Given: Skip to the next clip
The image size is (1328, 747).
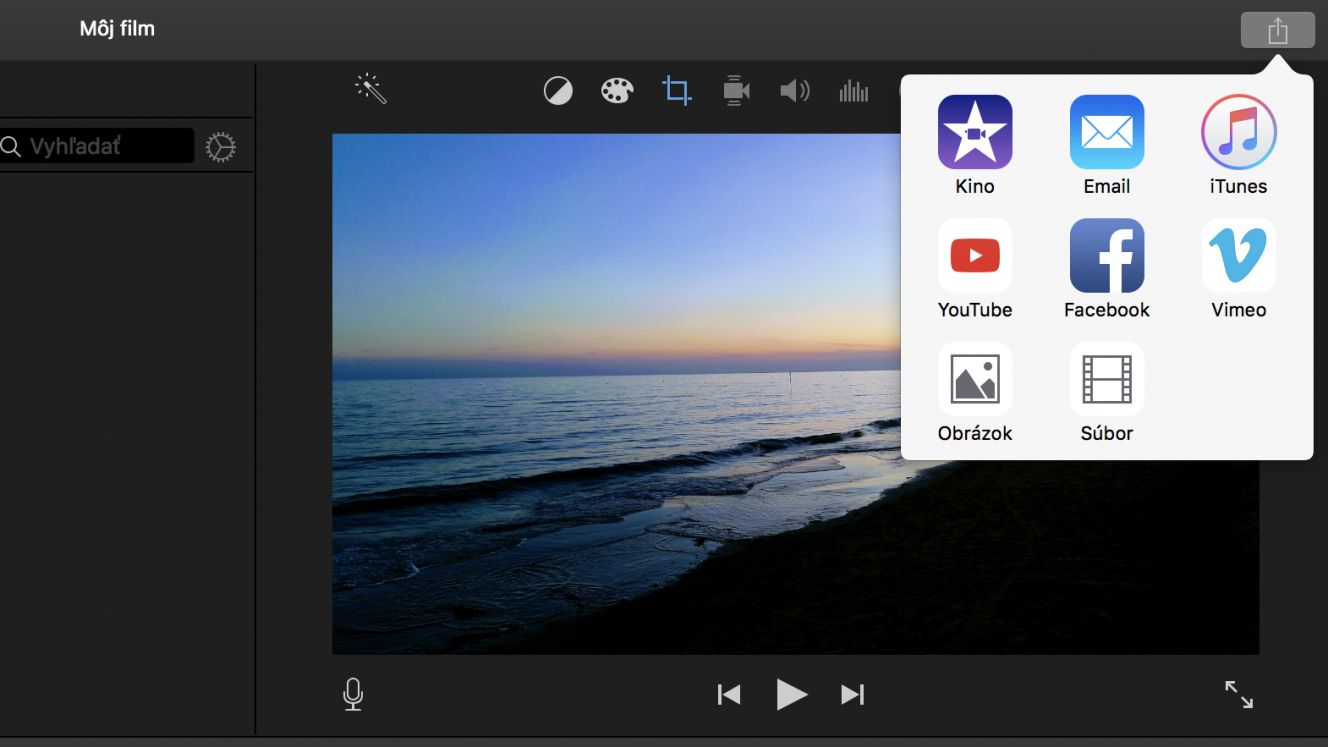Looking at the screenshot, I should (852, 694).
